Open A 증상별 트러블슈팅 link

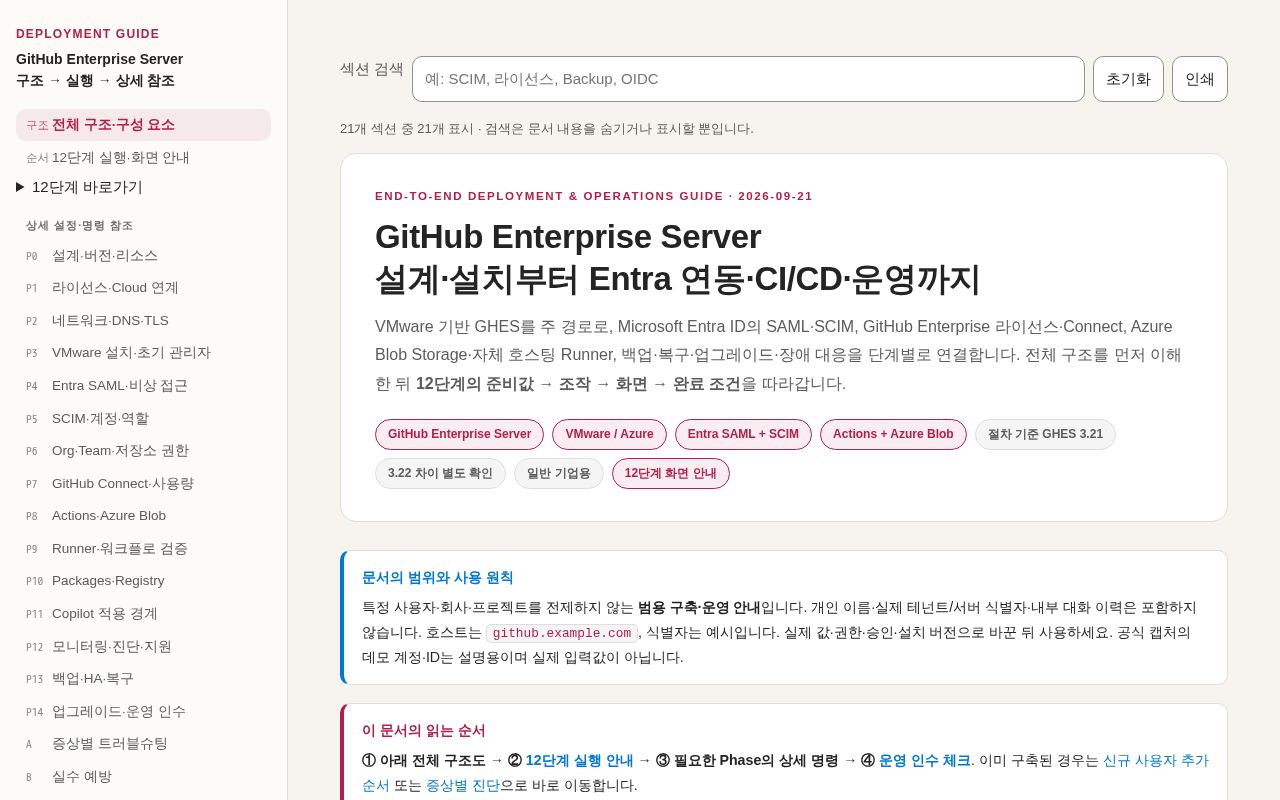pos(143,743)
